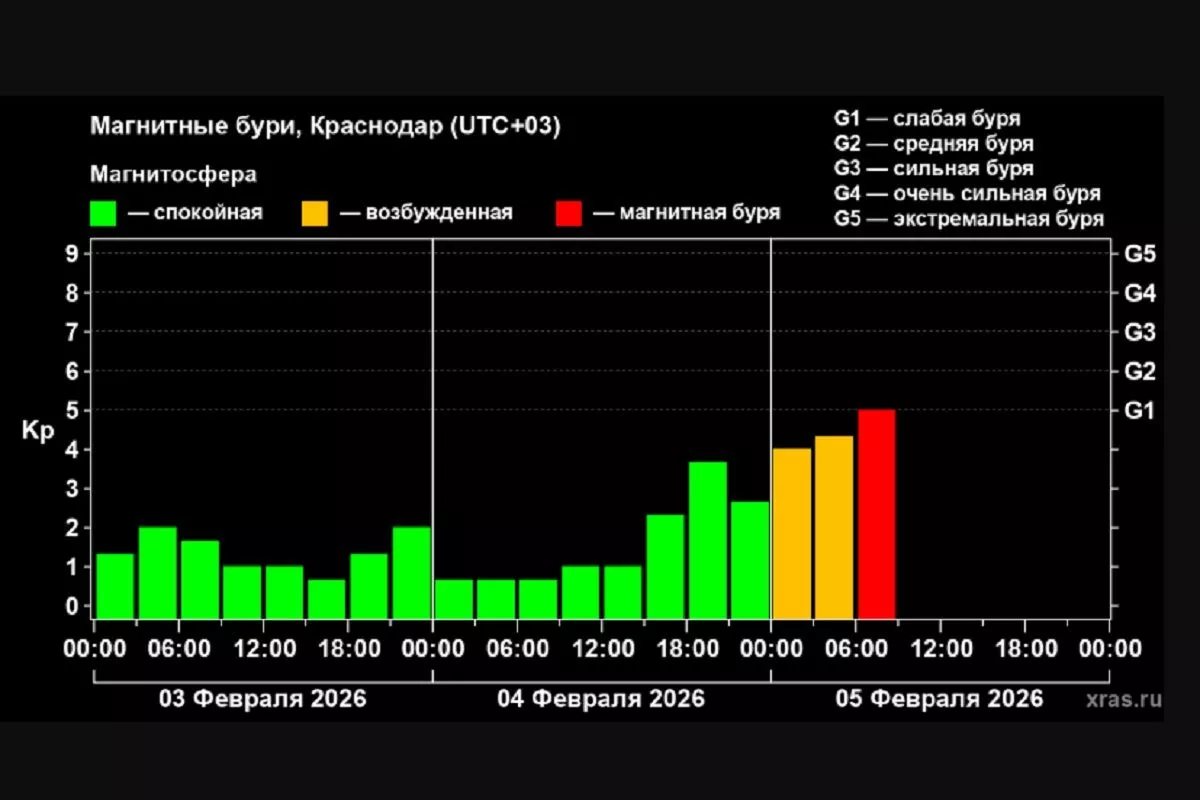Click the tallest green bar on 04 February
The image size is (1200, 800).
coord(707,540)
